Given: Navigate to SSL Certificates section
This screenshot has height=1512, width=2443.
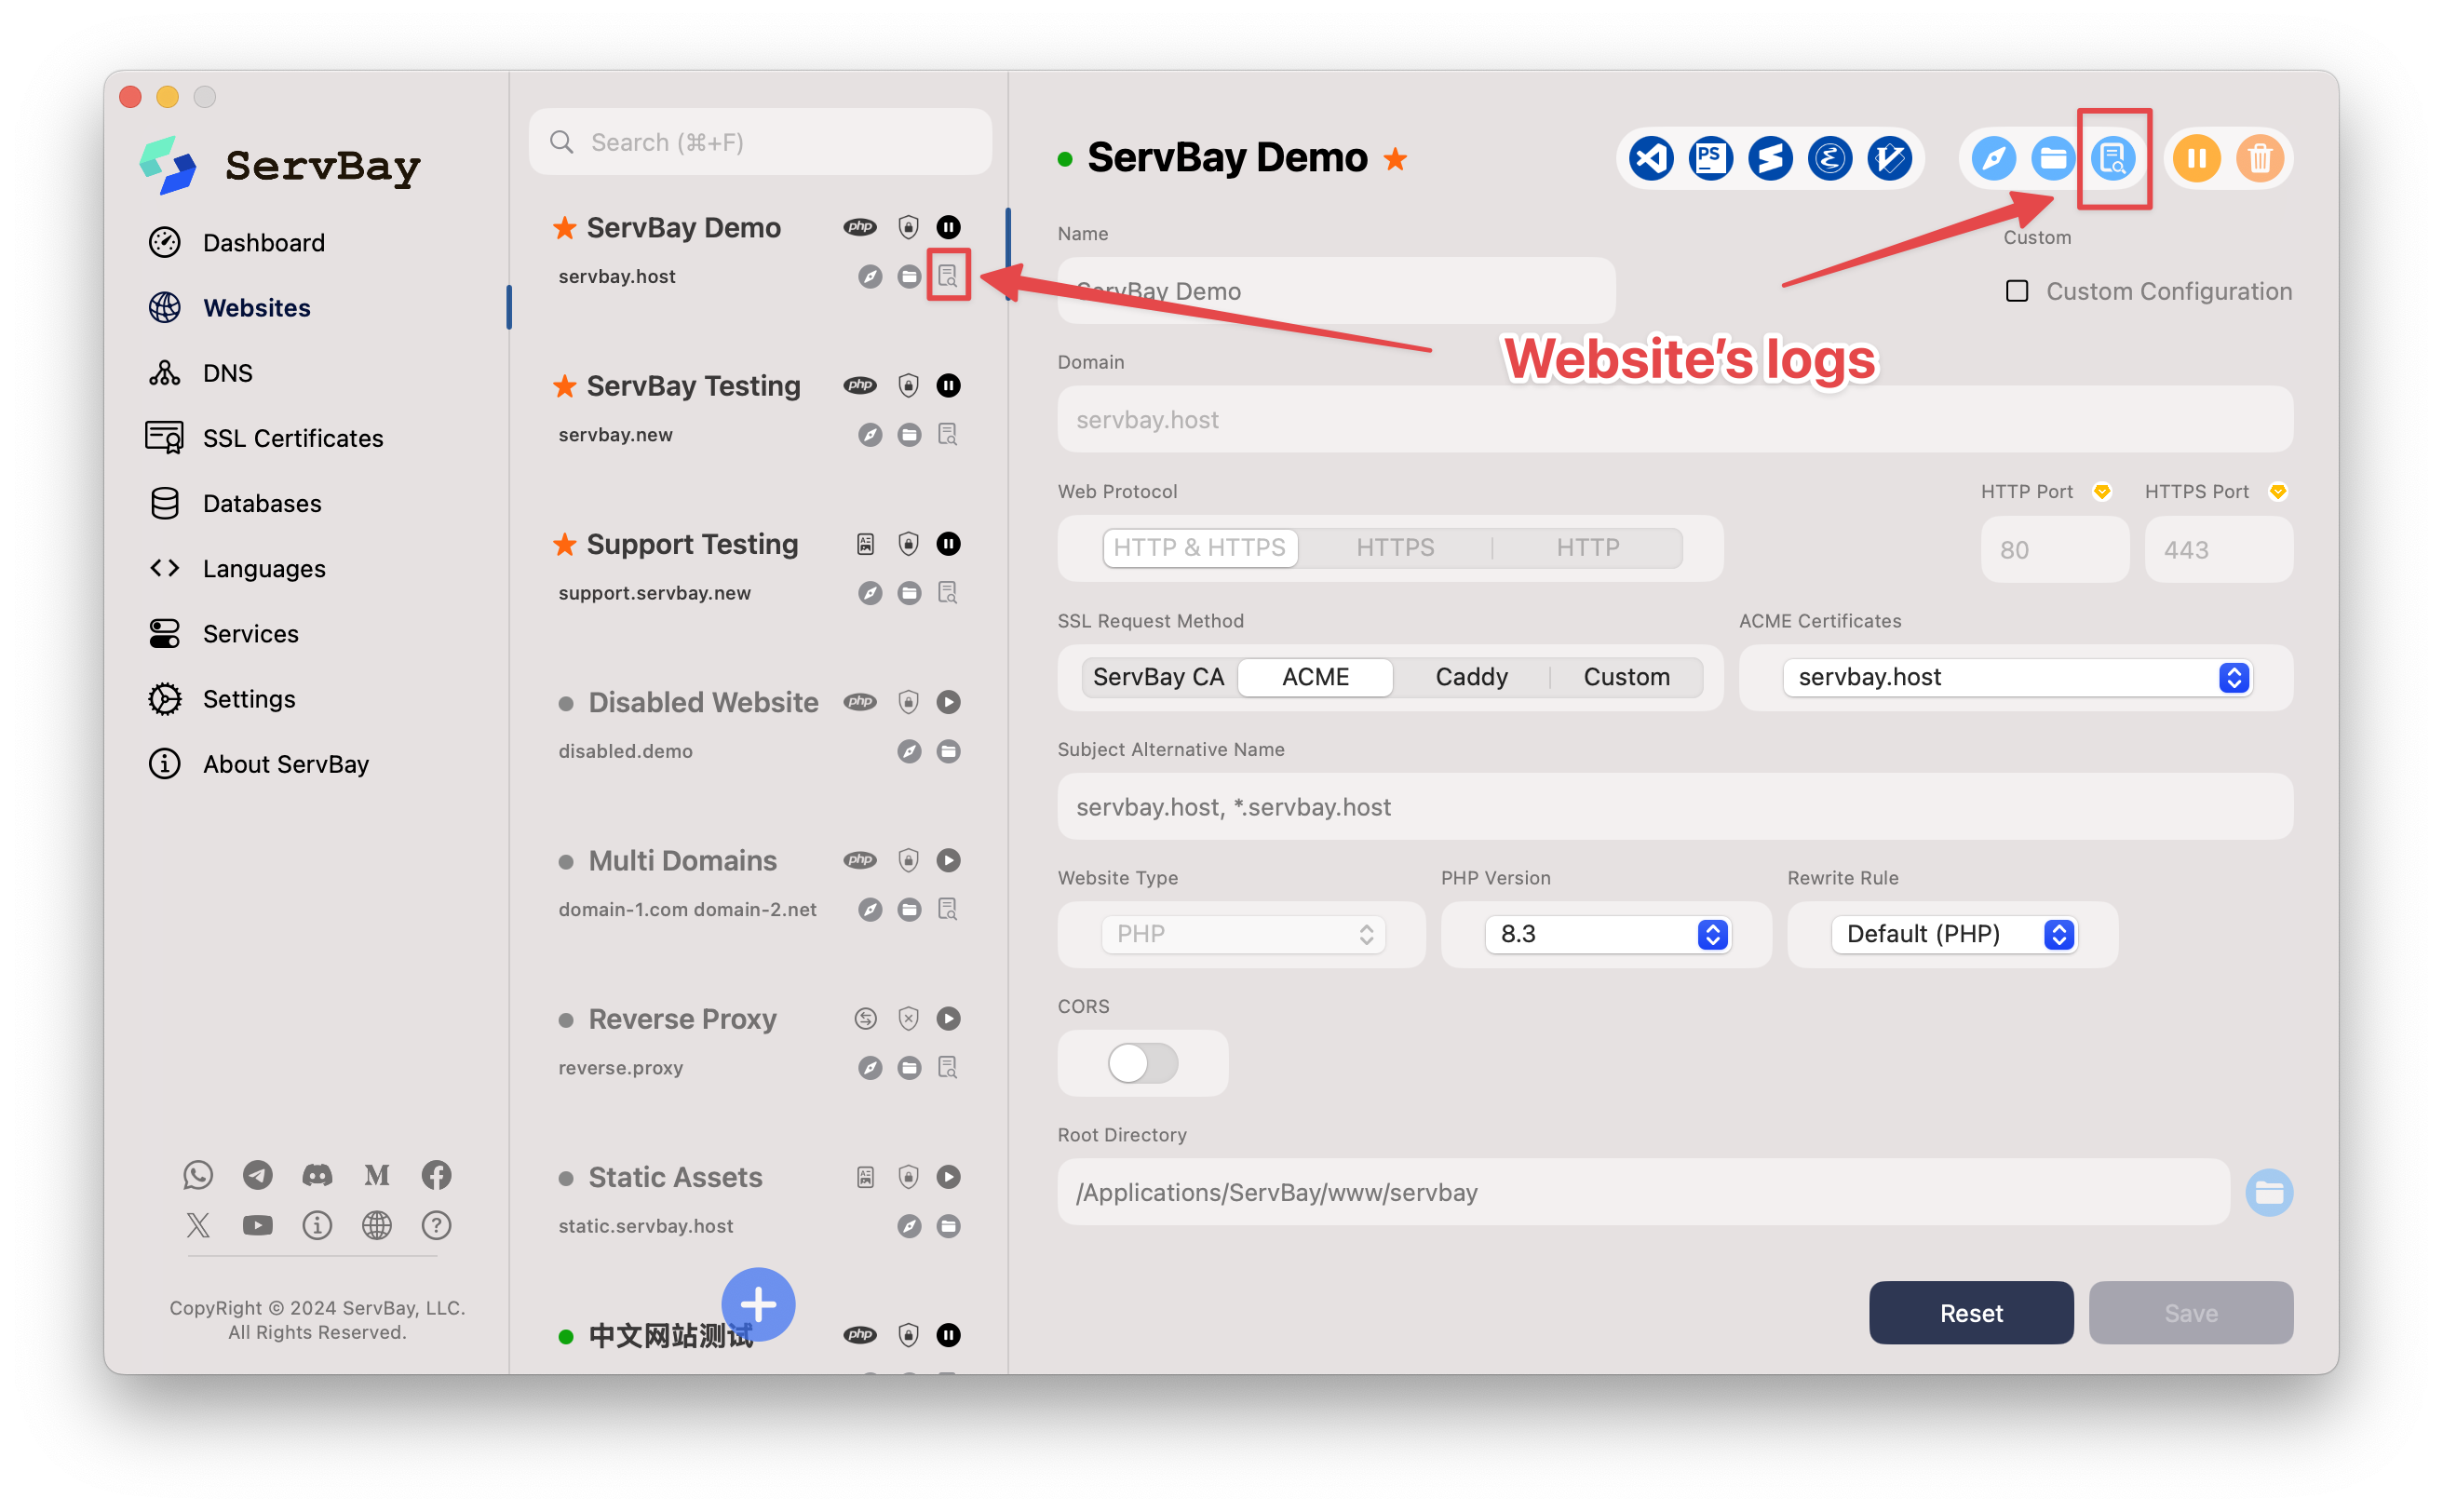Looking at the screenshot, I should [293, 437].
